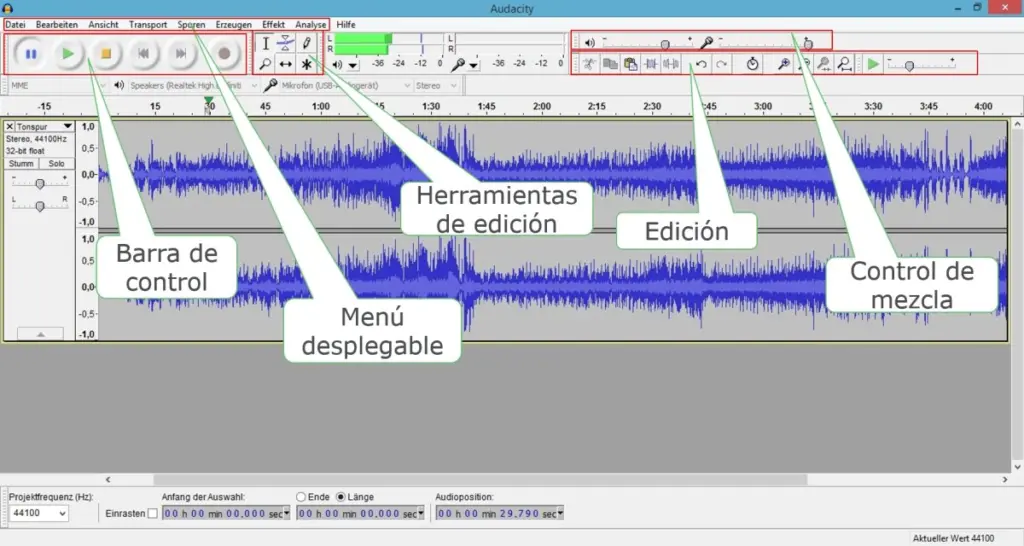Open the Erzeugen menu
The width and height of the screenshot is (1024, 546).
pyautogui.click(x=233, y=25)
